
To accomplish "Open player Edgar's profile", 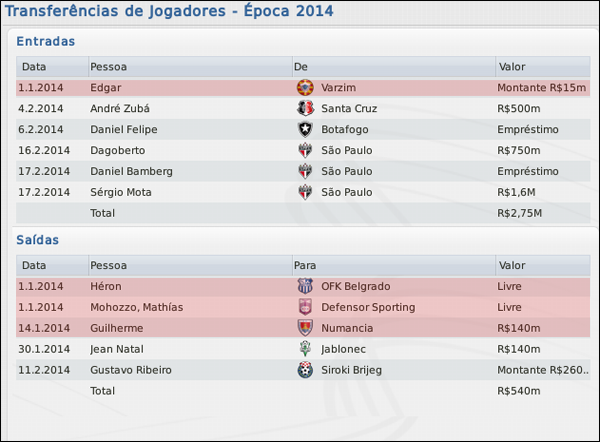I will 105,87.
